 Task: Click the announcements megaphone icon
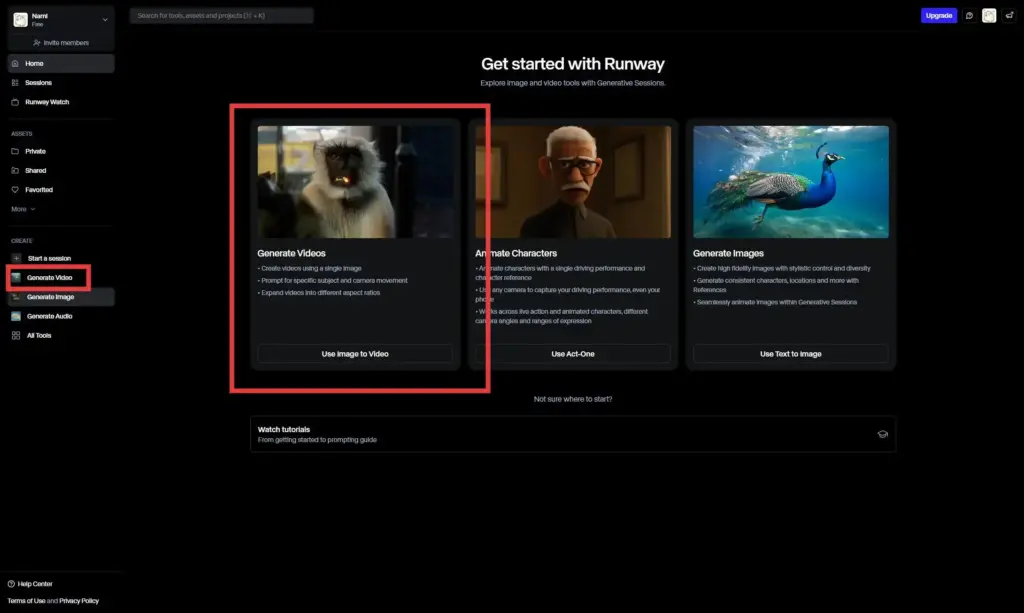click(1009, 16)
